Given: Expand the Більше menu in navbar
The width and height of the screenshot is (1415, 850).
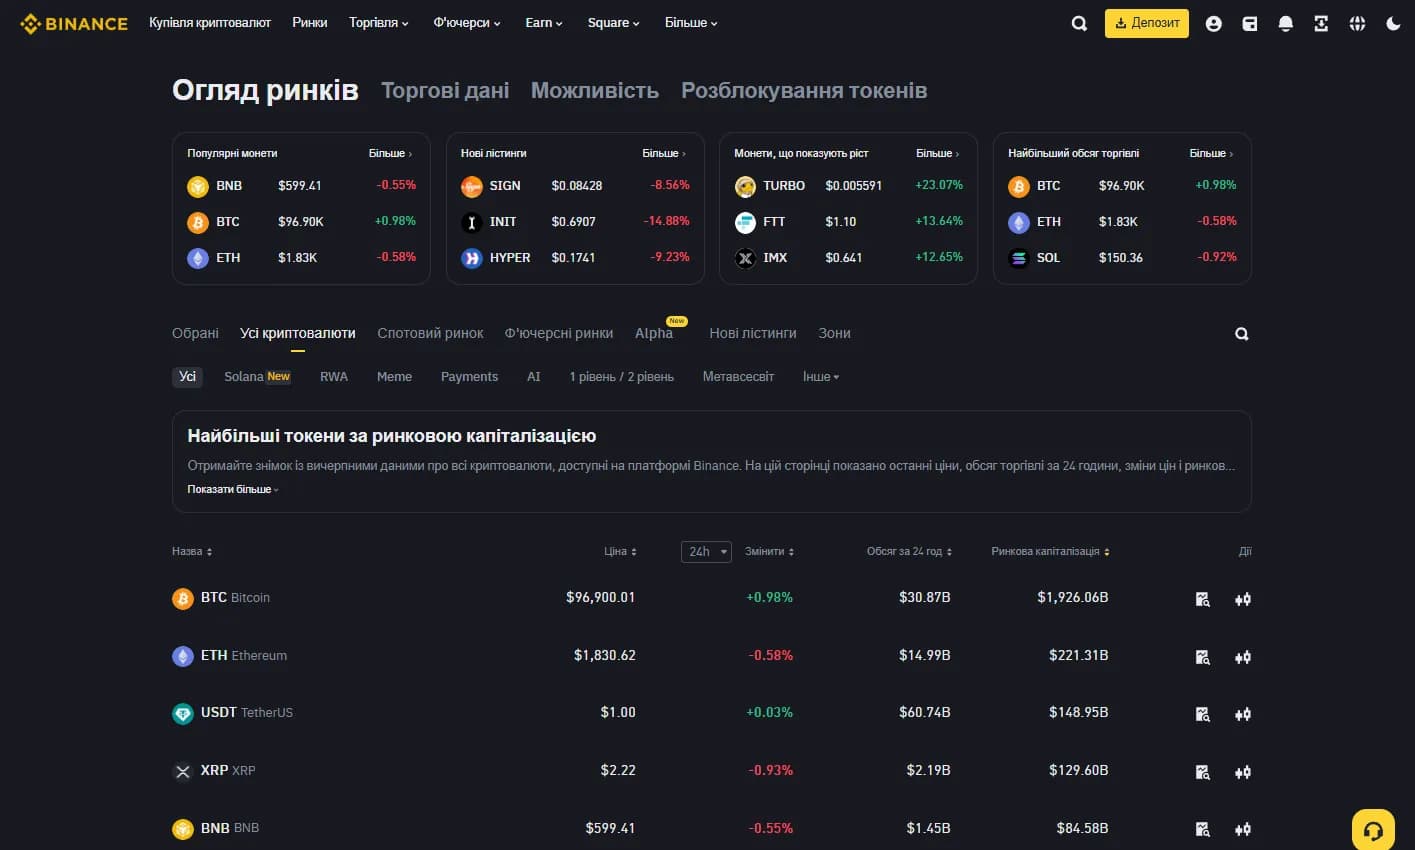Looking at the screenshot, I should [691, 23].
